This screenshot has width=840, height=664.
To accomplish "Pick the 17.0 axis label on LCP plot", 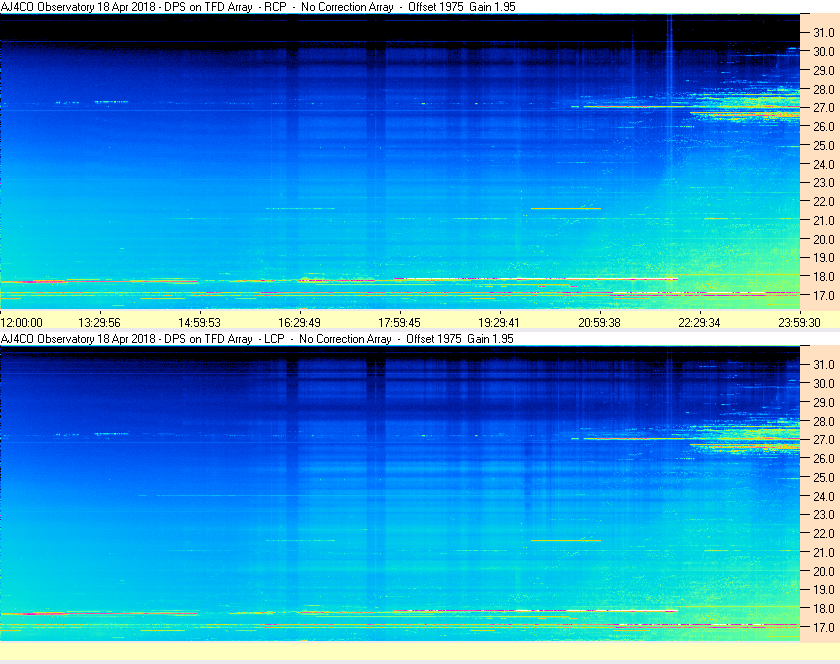I will [824, 628].
